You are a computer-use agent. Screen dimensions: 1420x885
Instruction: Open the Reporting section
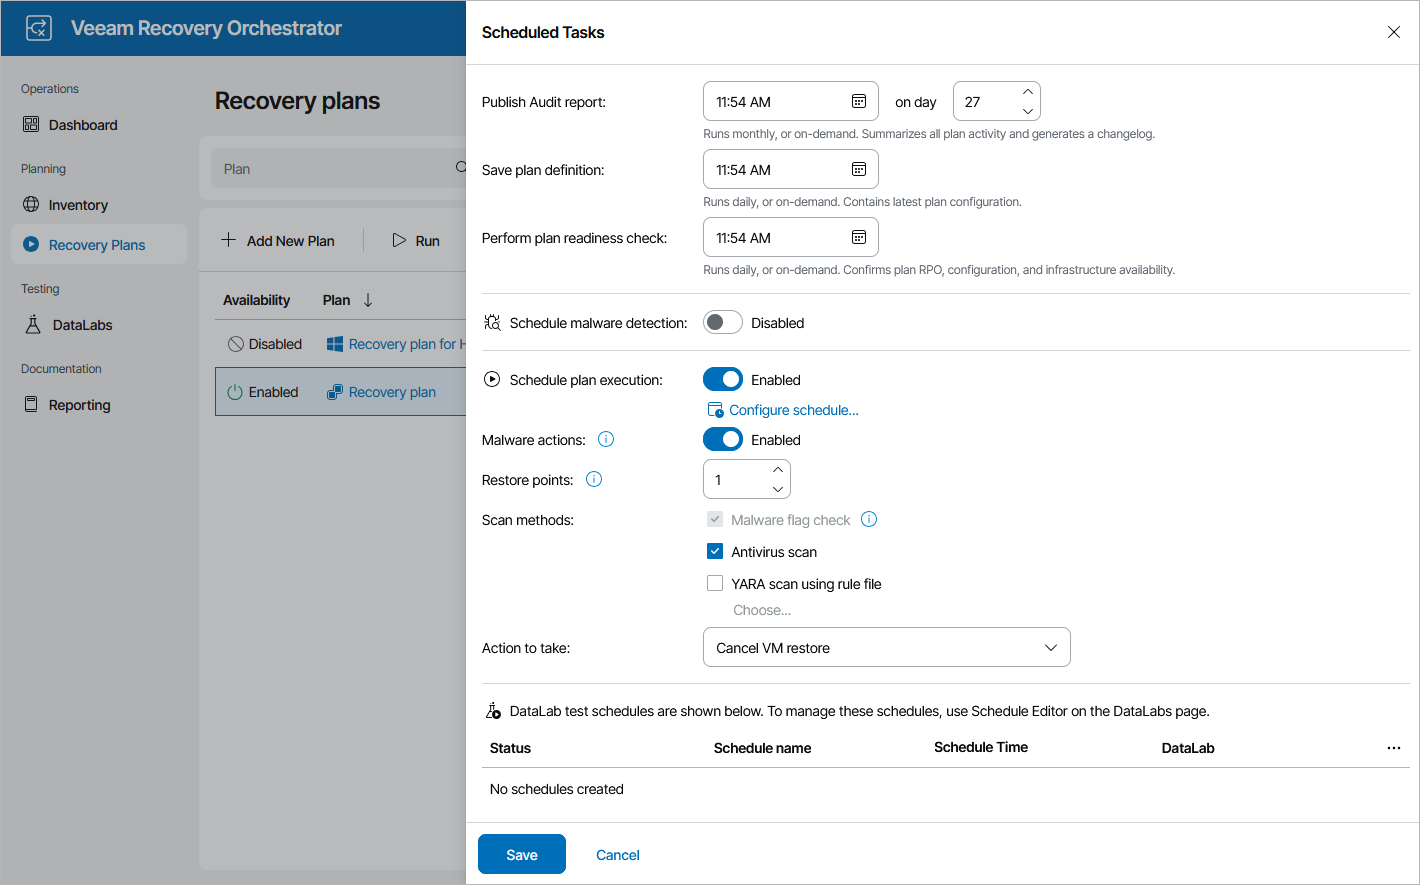81,404
